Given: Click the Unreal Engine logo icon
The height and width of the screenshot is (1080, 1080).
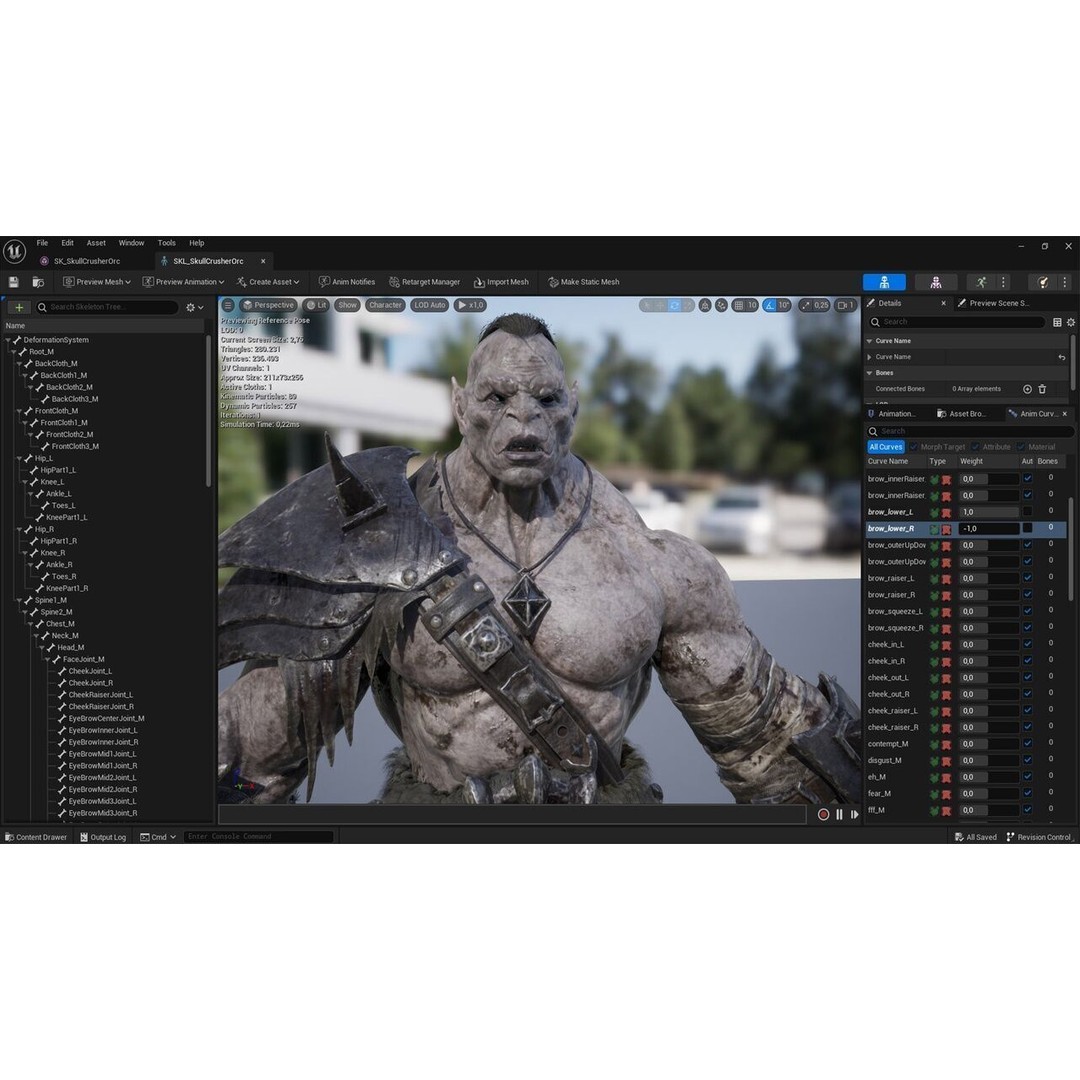Looking at the screenshot, I should tap(14, 251).
